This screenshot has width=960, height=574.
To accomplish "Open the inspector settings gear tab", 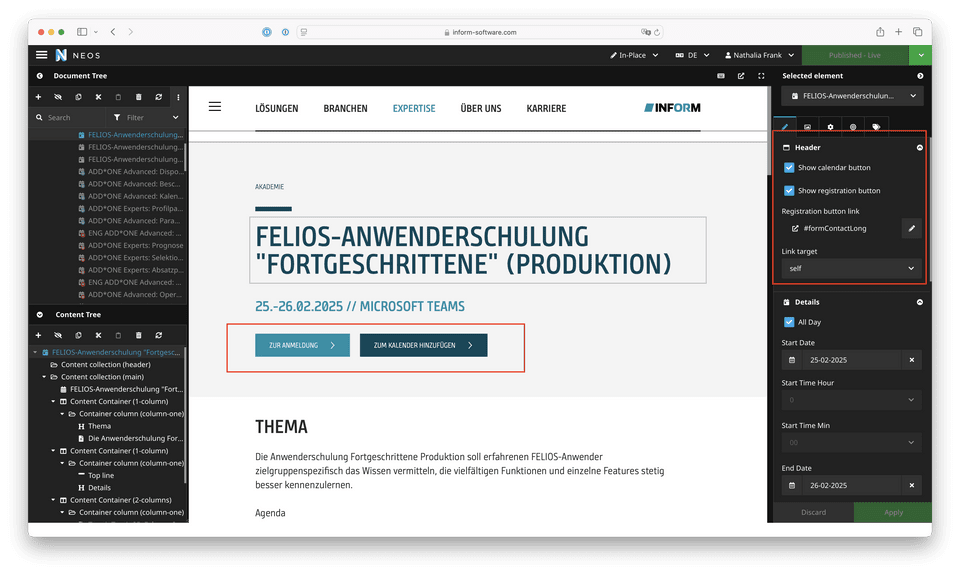I will tap(830, 126).
